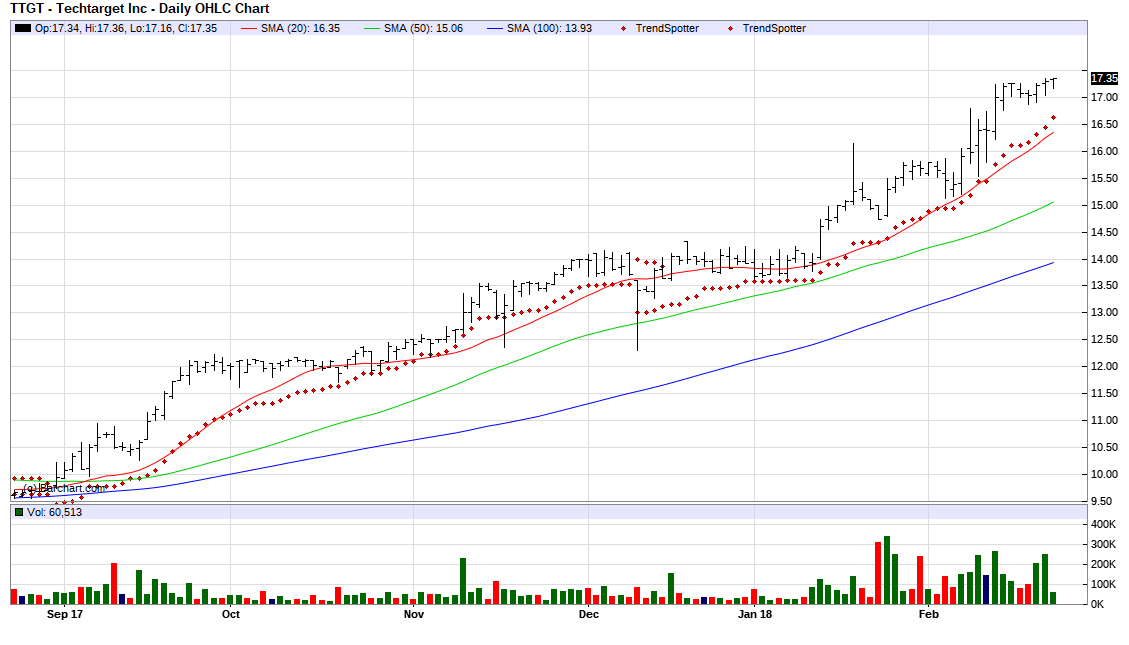Viewport: 1129px width, 645px height.
Task: Click the Vol: 60,513 volume label
Action: (55, 513)
